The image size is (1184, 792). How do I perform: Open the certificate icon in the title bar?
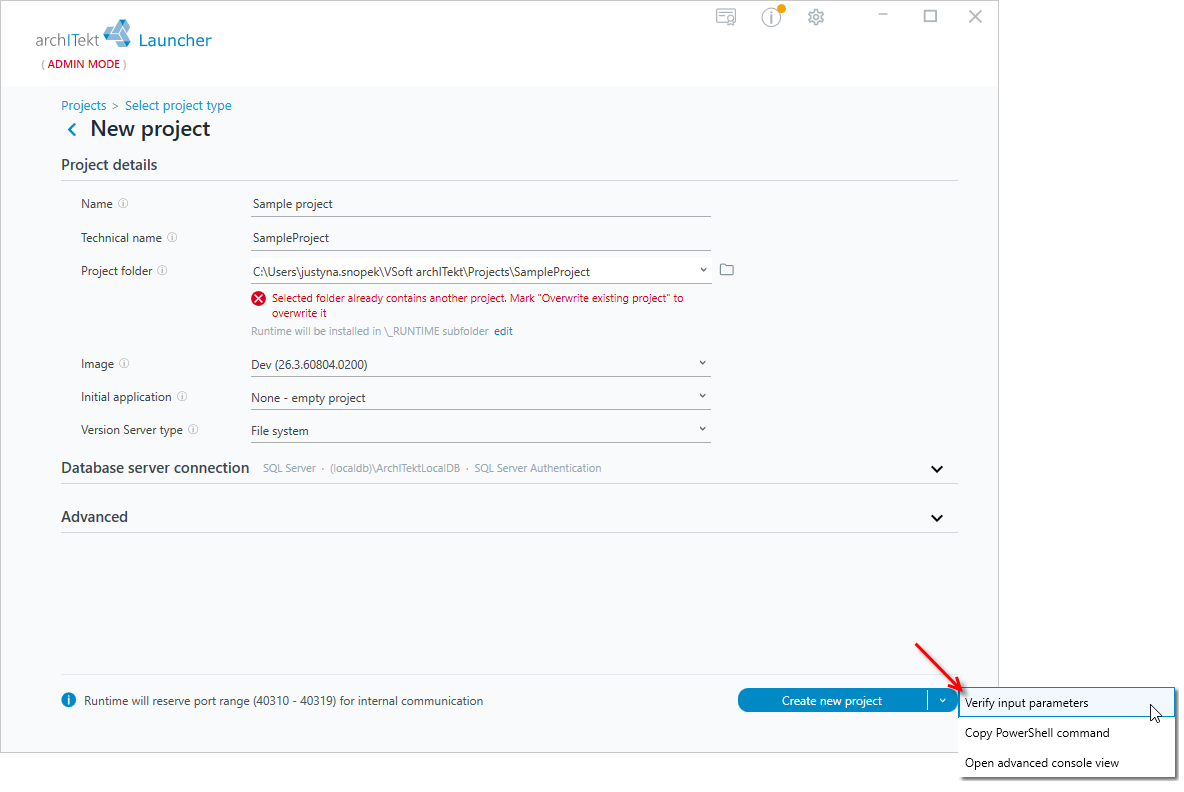726,17
